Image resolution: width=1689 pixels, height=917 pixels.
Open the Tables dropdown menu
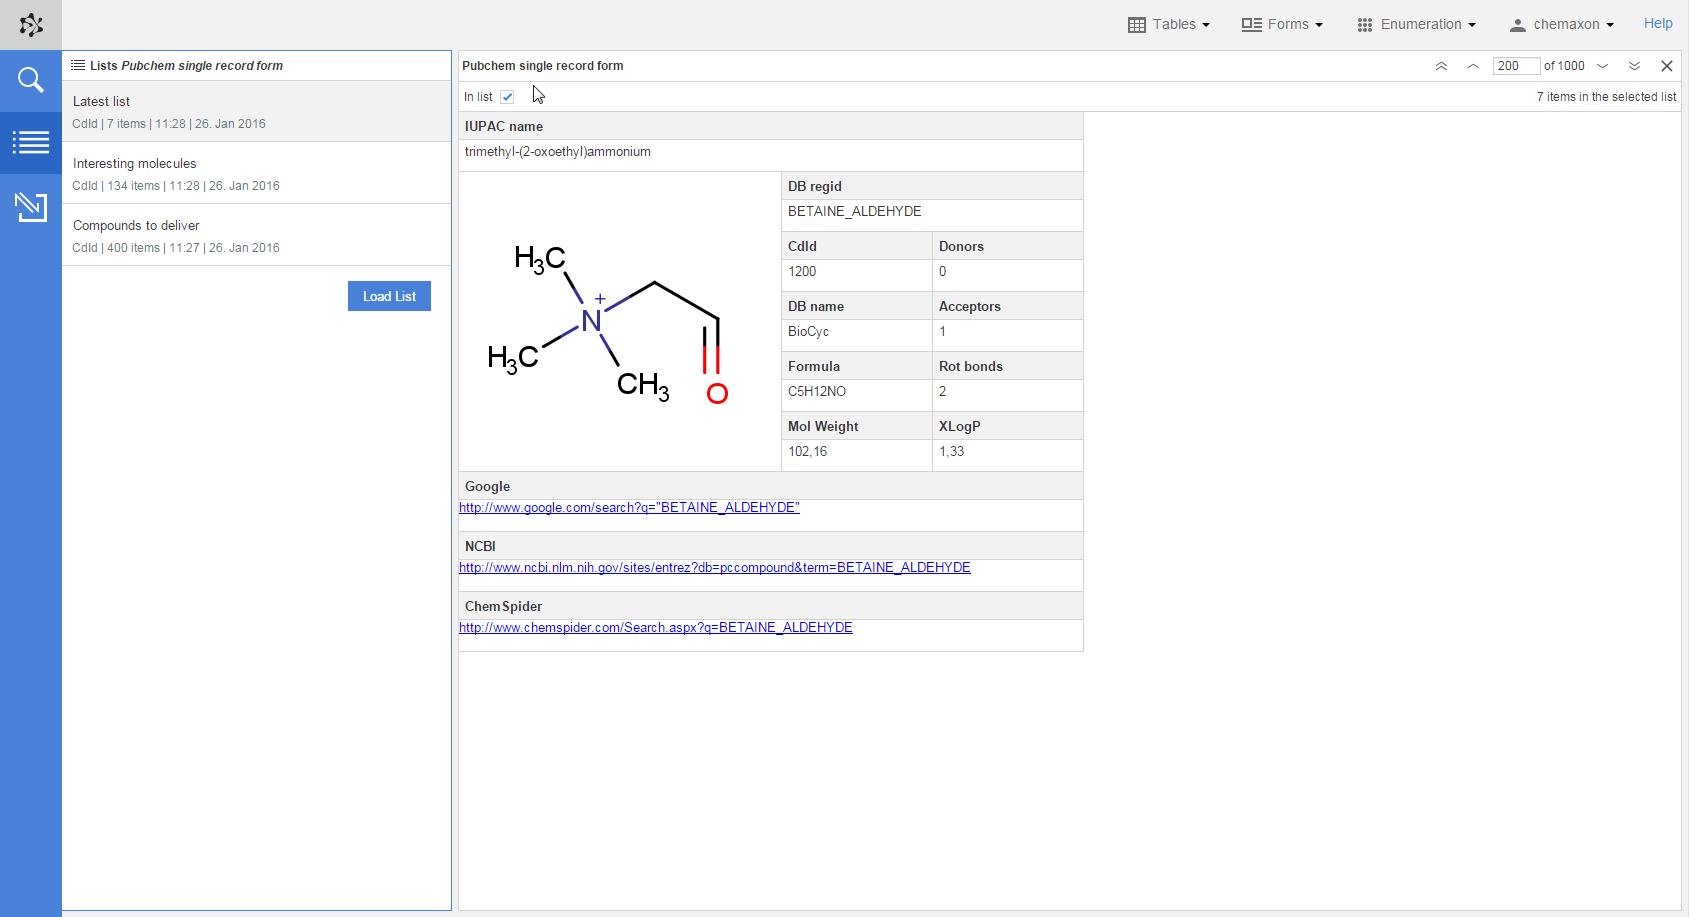(1169, 25)
